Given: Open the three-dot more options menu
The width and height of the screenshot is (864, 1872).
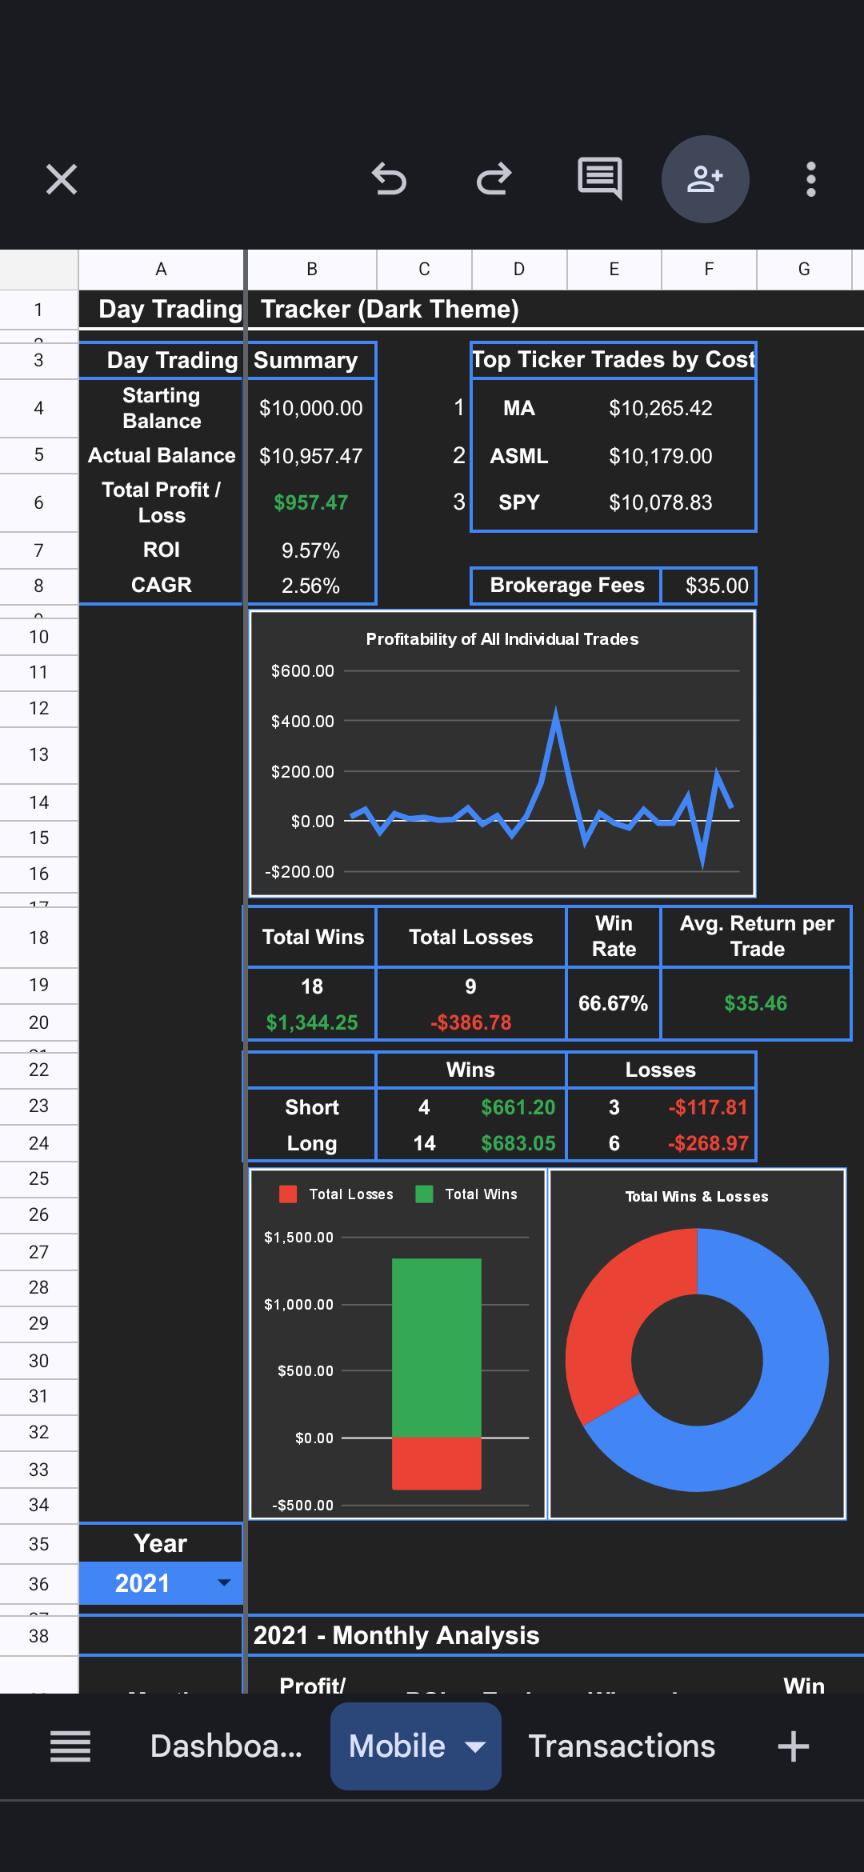Looking at the screenshot, I should coord(811,180).
